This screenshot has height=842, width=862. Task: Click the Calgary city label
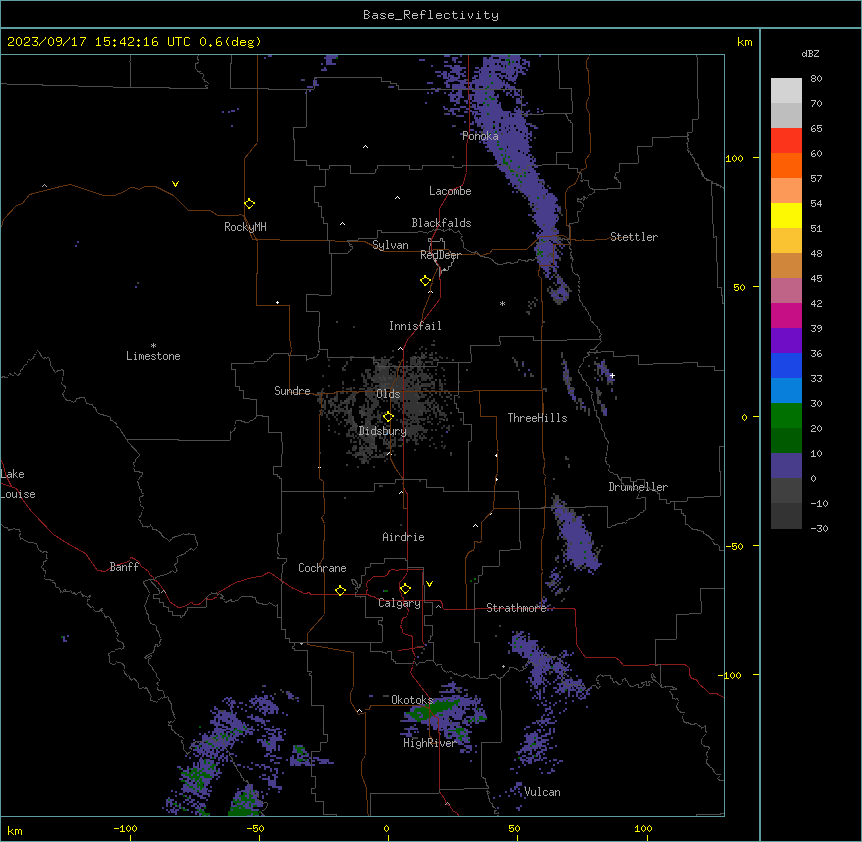coord(399,603)
